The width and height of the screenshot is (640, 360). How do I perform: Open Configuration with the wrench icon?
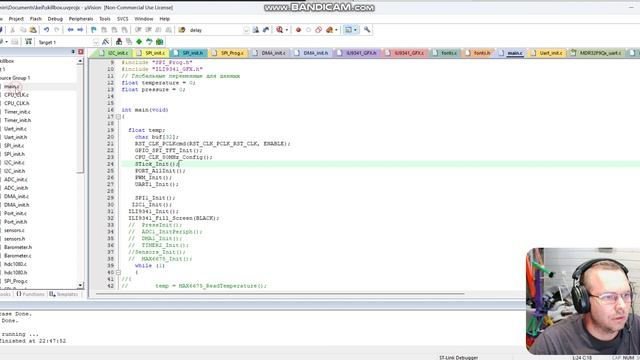pos(367,30)
